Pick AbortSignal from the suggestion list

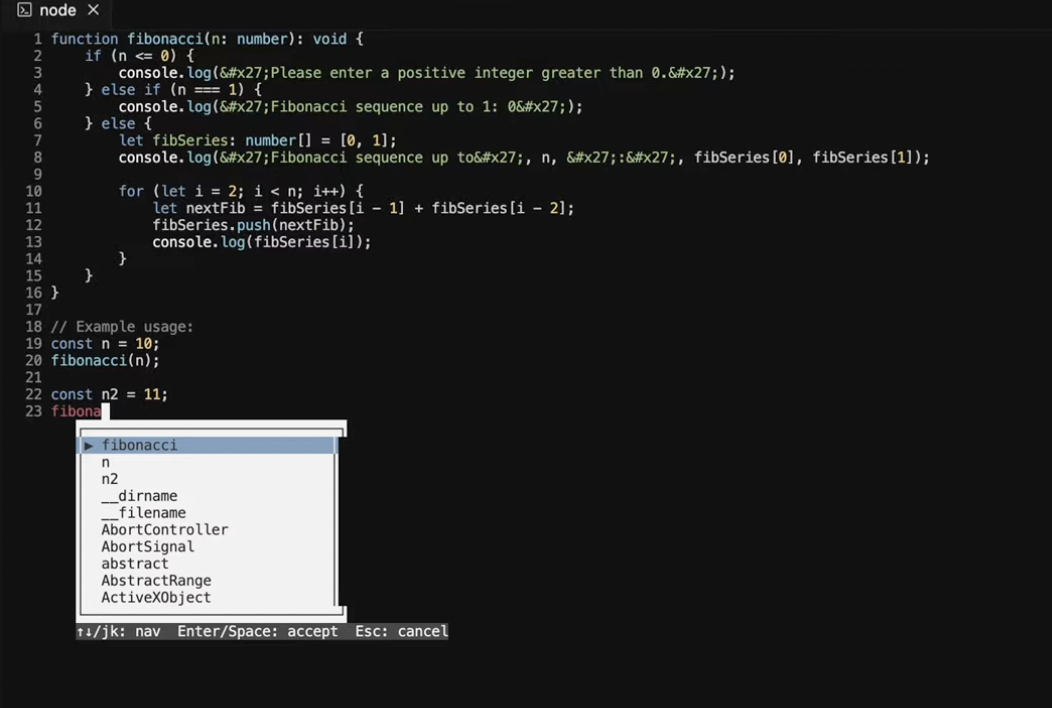[x=147, y=547]
